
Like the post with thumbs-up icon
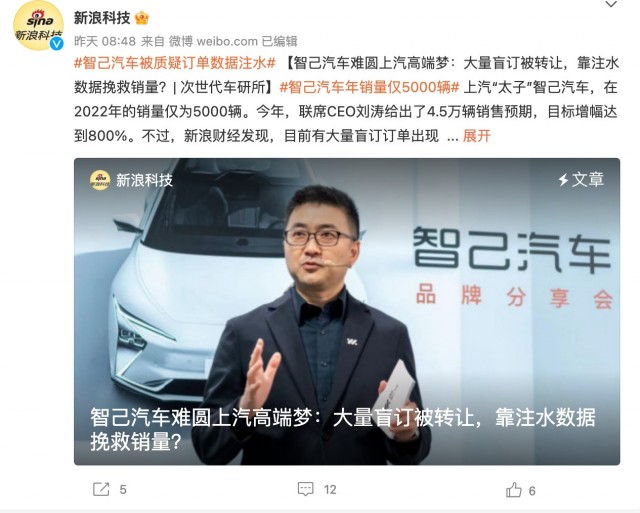[x=514, y=489]
